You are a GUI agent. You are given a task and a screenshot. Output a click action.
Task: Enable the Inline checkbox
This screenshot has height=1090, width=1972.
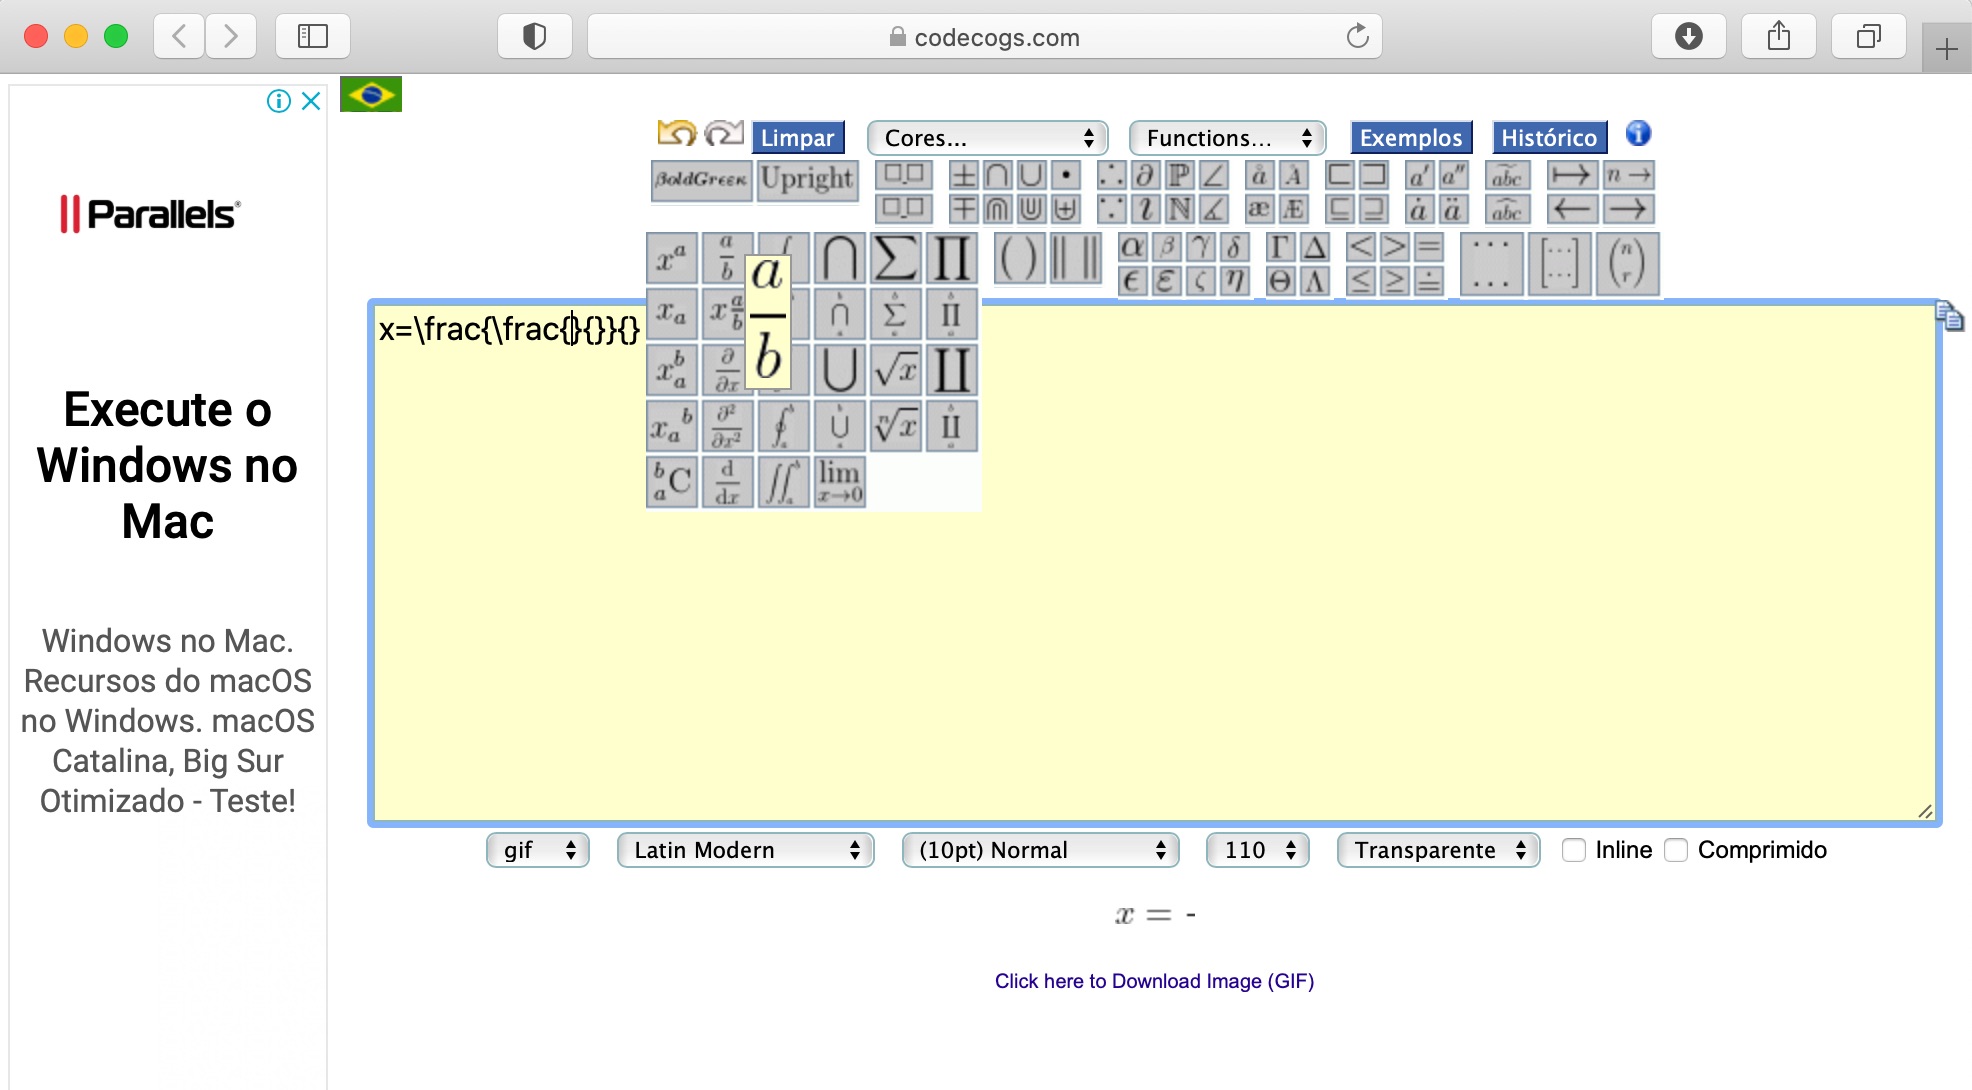tap(1574, 850)
